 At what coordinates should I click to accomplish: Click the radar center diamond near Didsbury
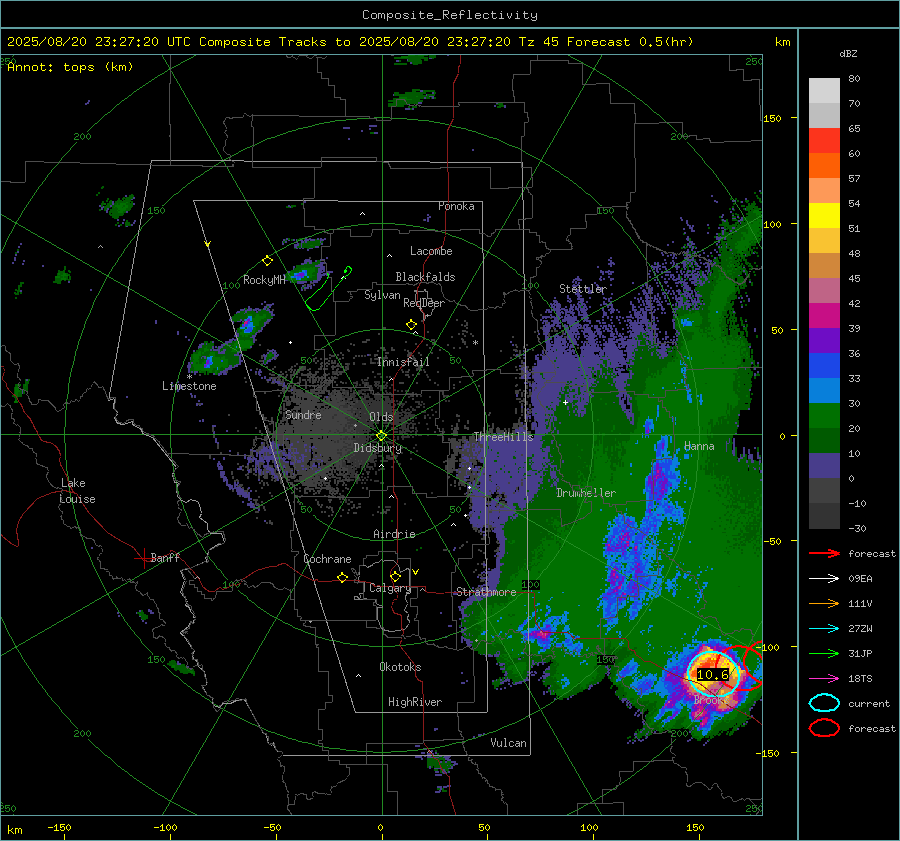[x=381, y=435]
